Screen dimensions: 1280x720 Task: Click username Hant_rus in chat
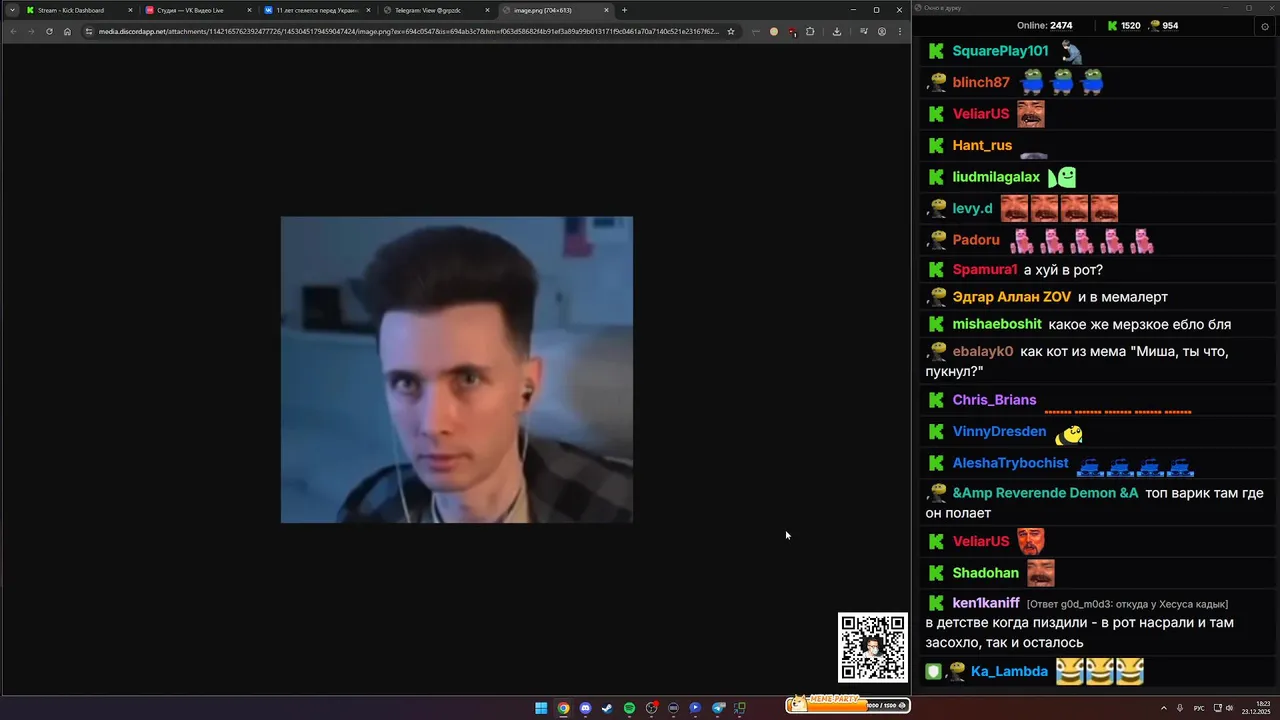pyautogui.click(x=982, y=145)
